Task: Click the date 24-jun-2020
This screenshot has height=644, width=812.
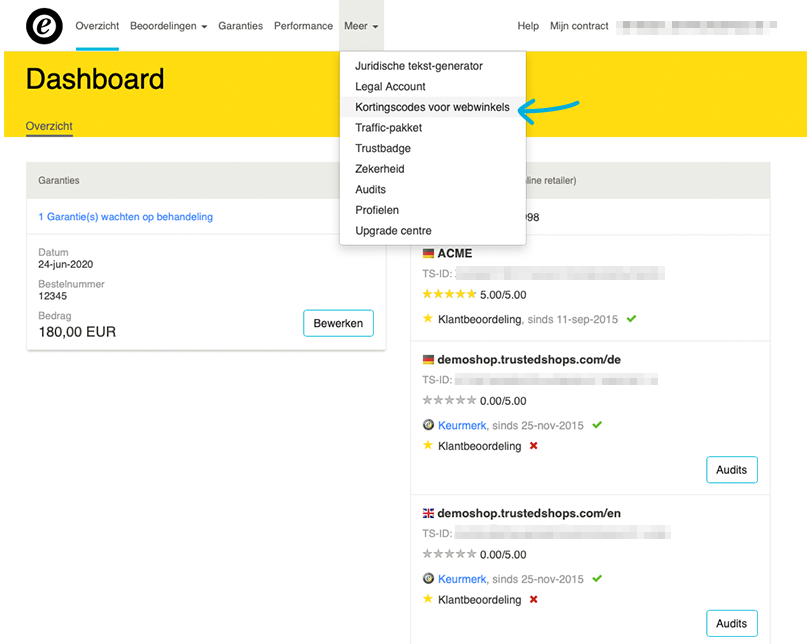Action: pyautogui.click(x=66, y=265)
